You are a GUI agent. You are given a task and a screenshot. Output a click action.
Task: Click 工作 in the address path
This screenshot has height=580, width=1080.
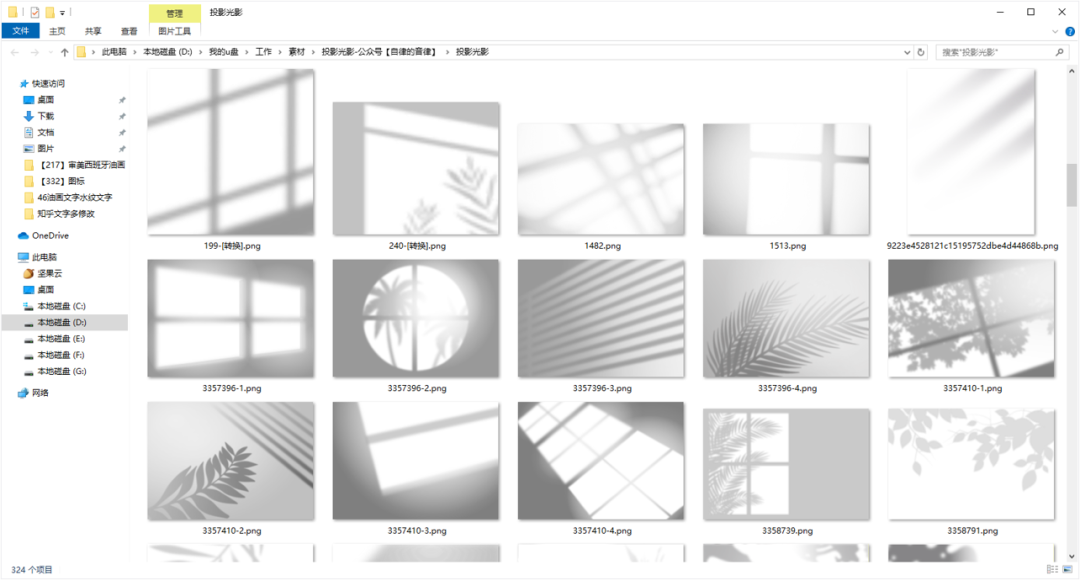pyautogui.click(x=263, y=52)
